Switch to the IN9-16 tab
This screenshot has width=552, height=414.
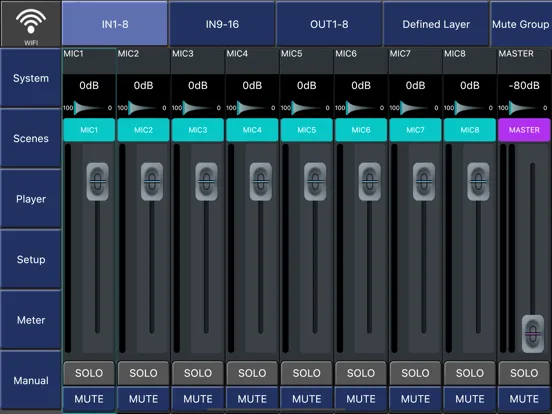(222, 24)
